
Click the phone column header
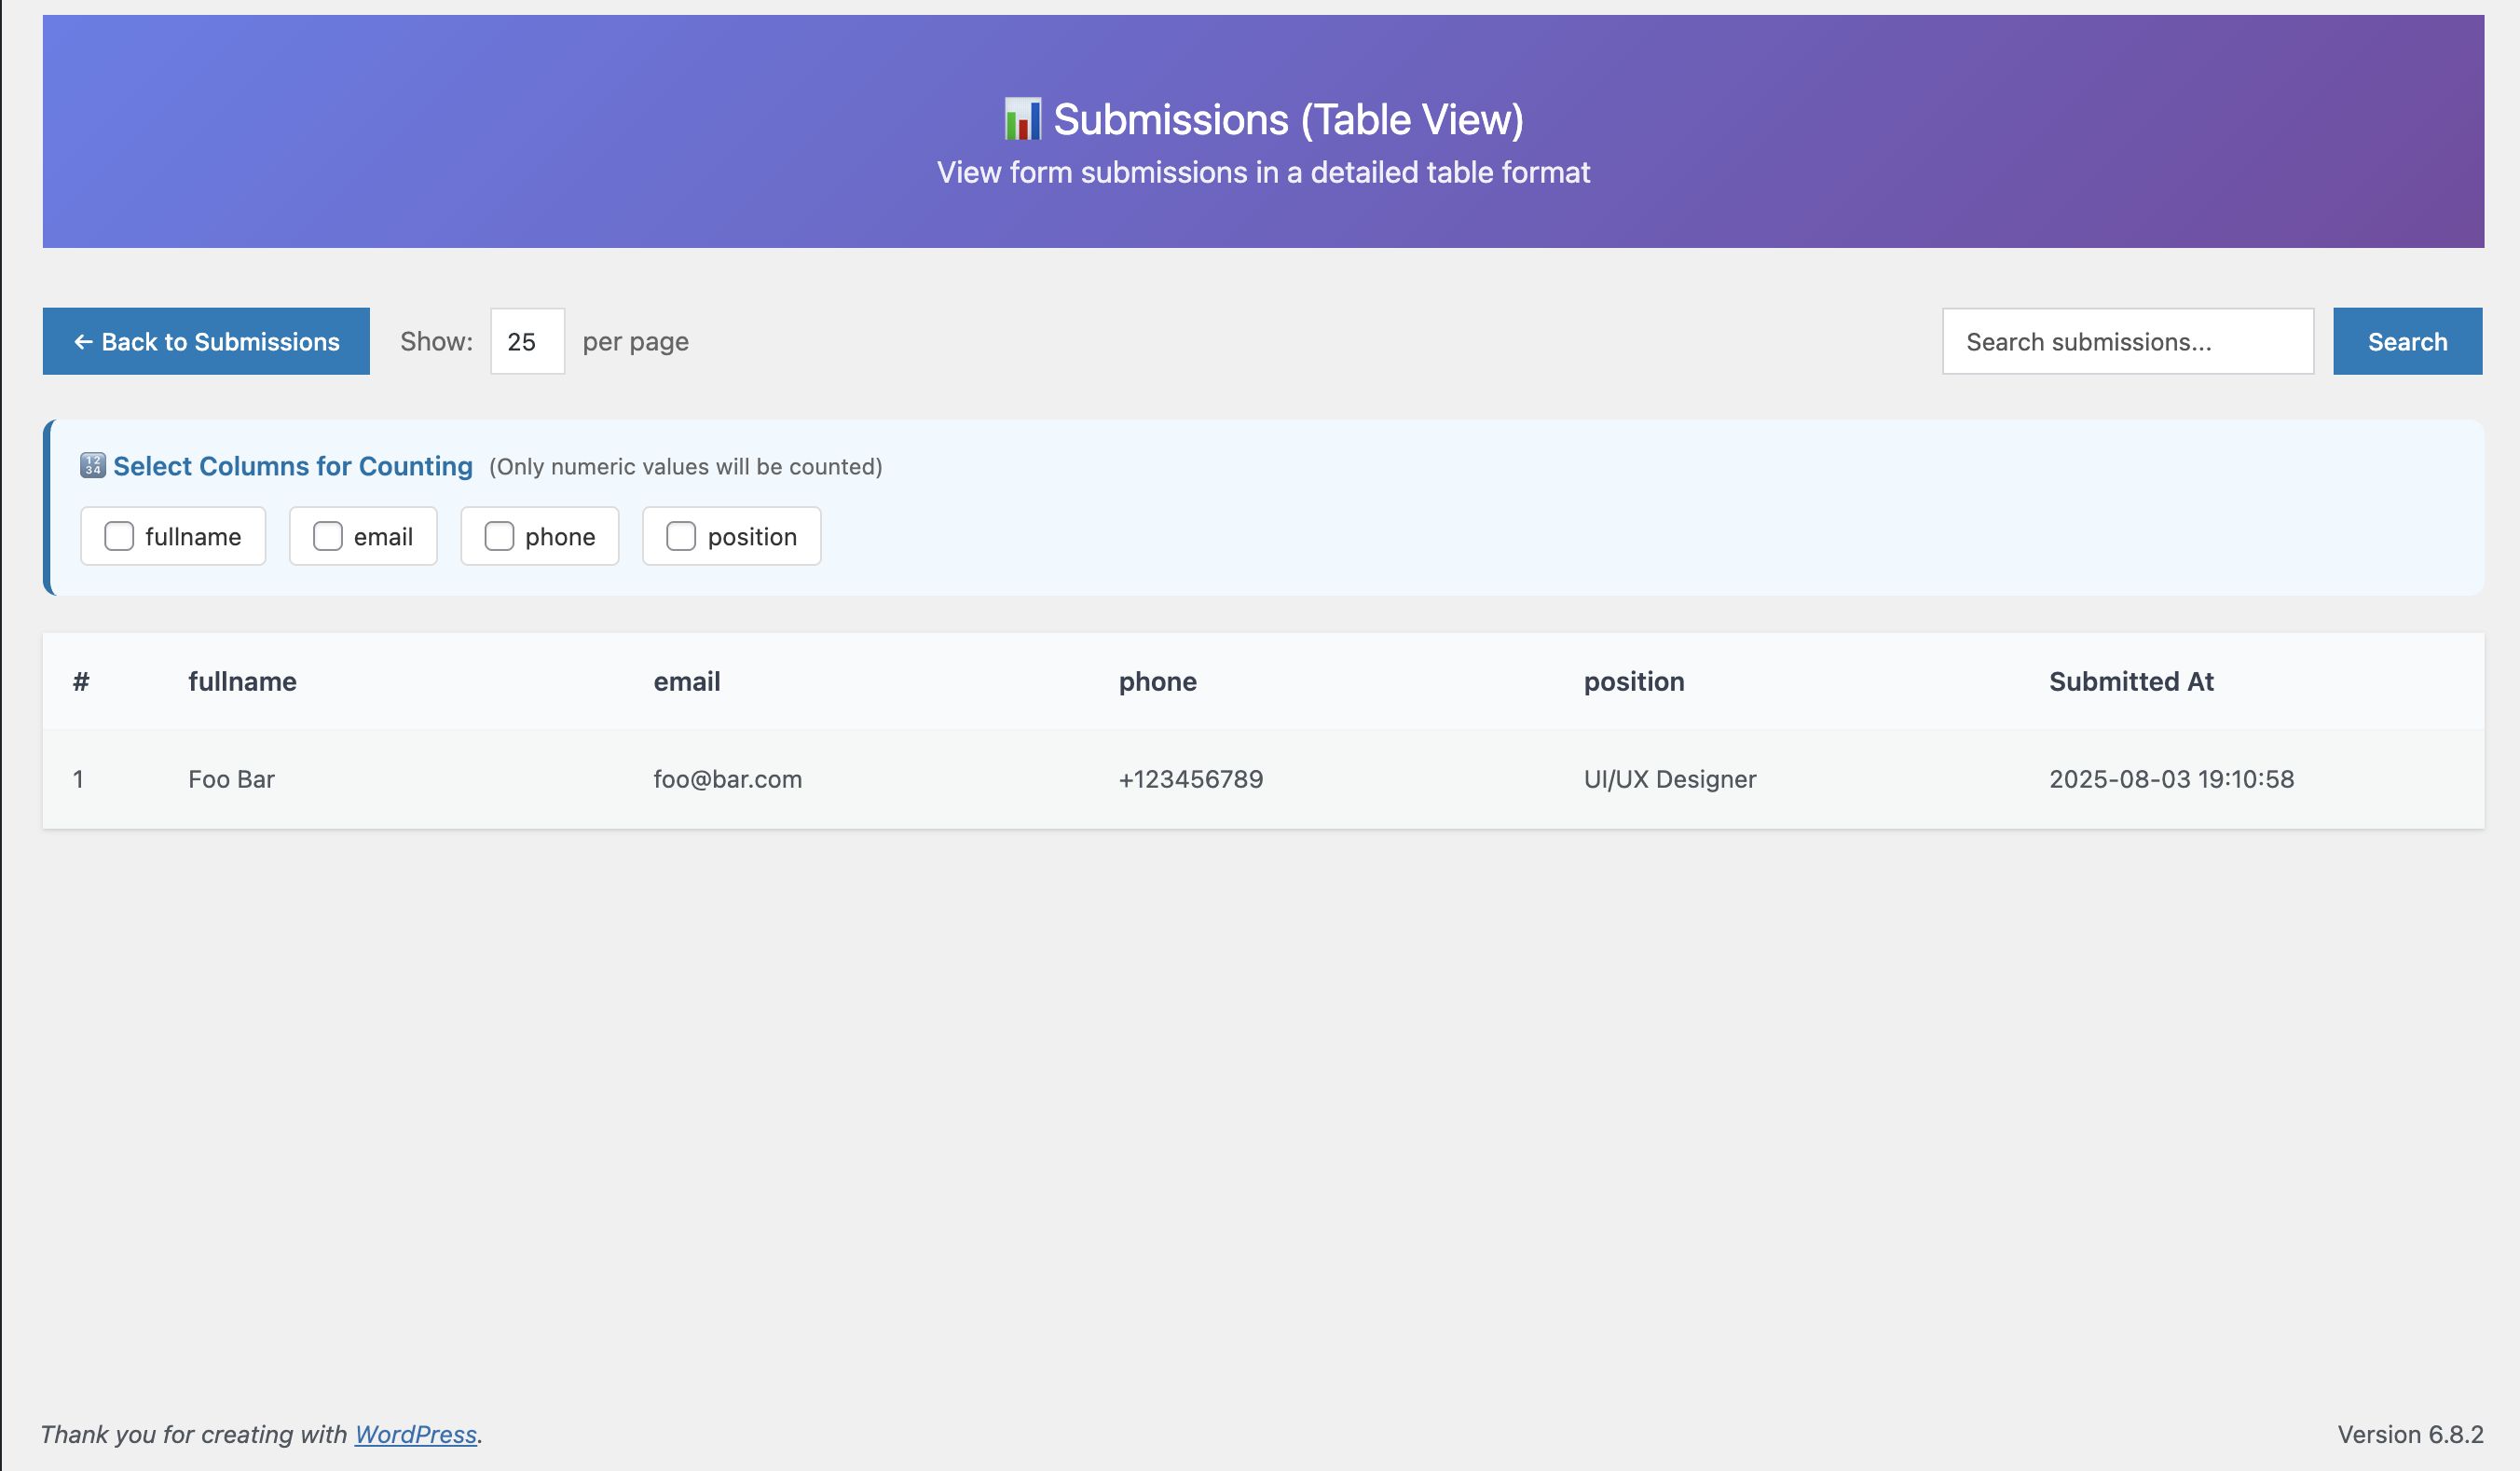pyautogui.click(x=1157, y=682)
